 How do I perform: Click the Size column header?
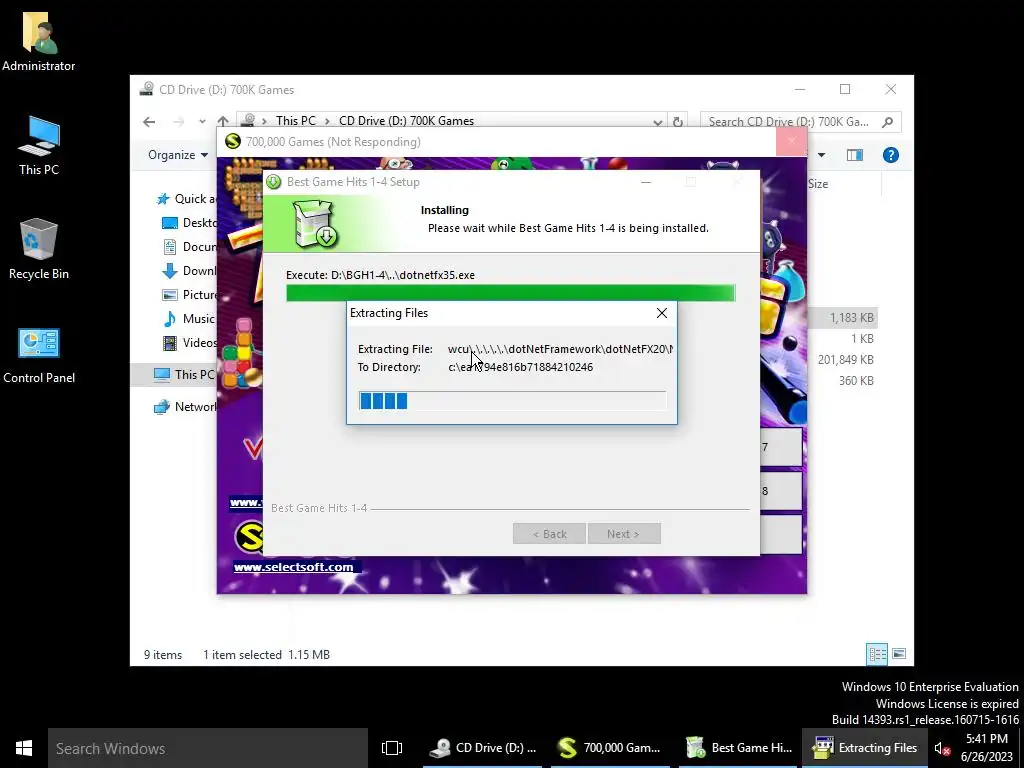pos(818,184)
